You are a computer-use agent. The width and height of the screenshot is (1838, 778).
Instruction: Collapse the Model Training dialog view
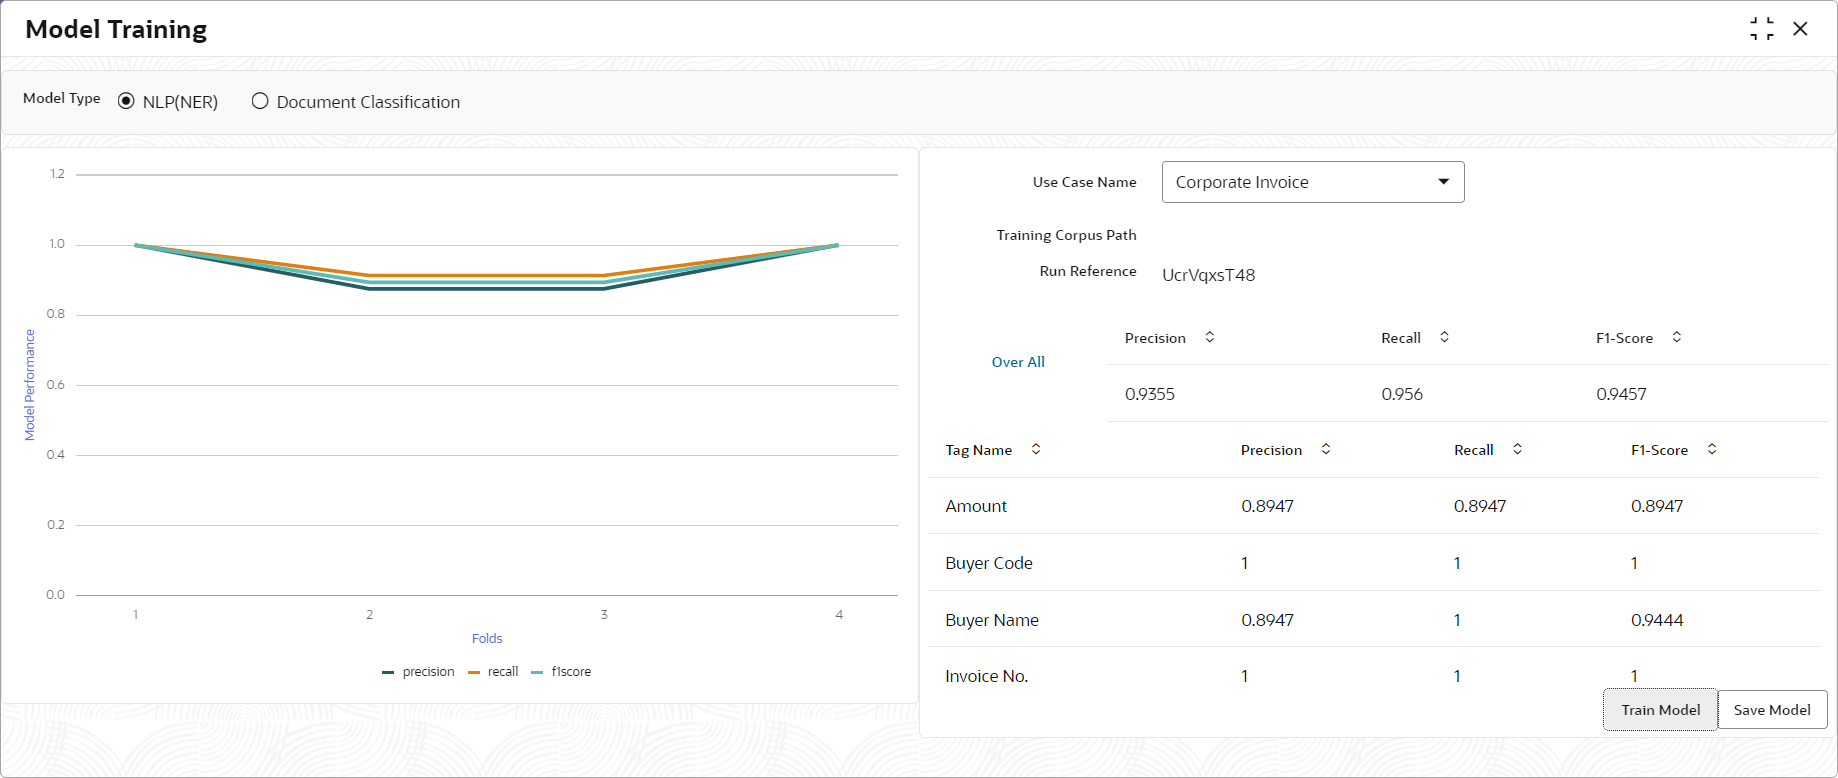pos(1762,29)
